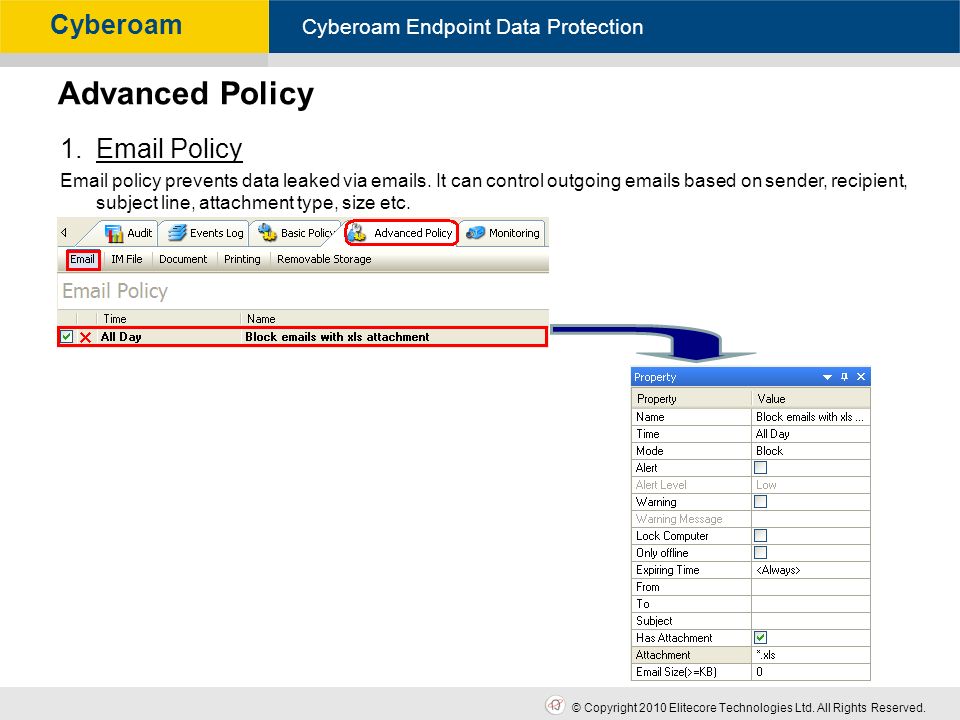Select the 'Attachment' property label
The height and width of the screenshot is (720, 960).
pyautogui.click(x=663, y=655)
